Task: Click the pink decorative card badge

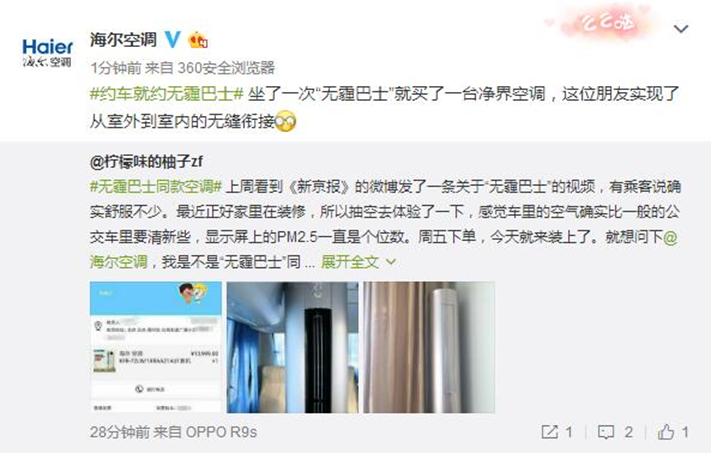Action: [x=604, y=23]
